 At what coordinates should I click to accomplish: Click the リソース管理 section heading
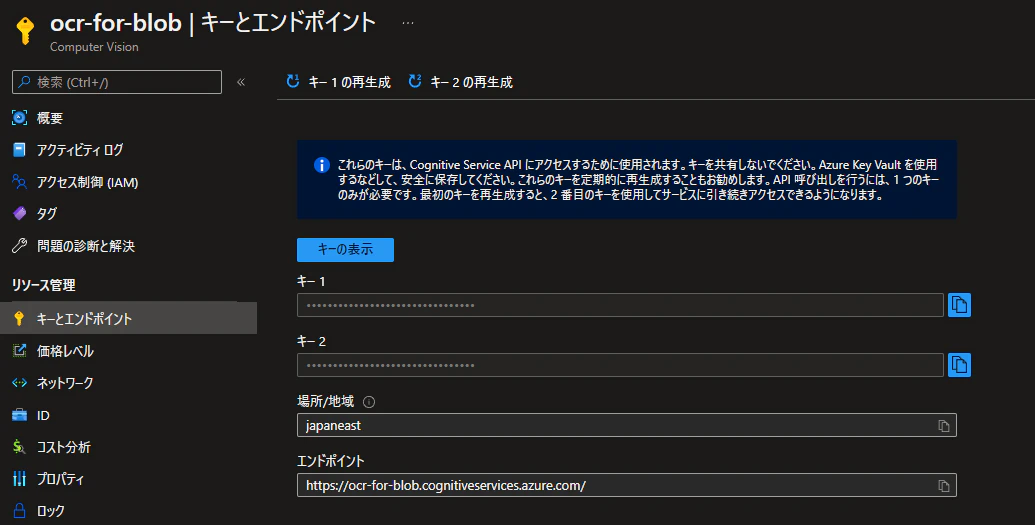tap(44, 285)
